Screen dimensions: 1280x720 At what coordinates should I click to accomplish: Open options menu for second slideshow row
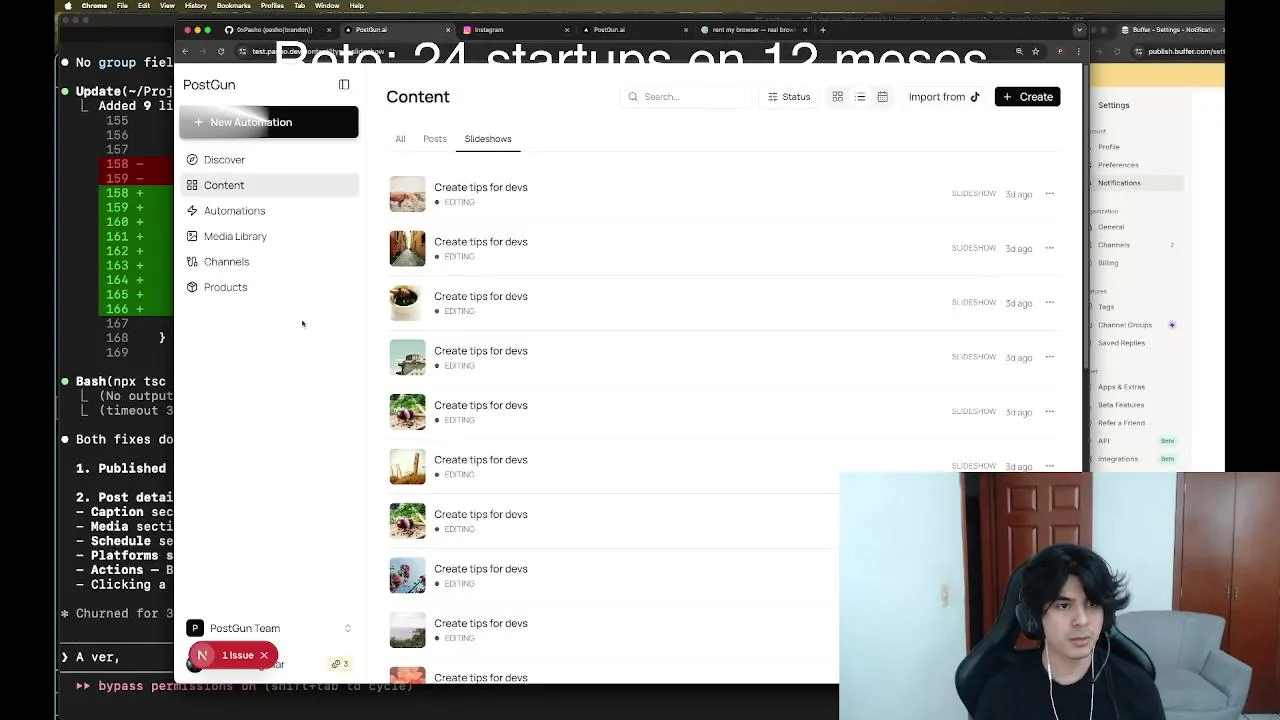1049,248
